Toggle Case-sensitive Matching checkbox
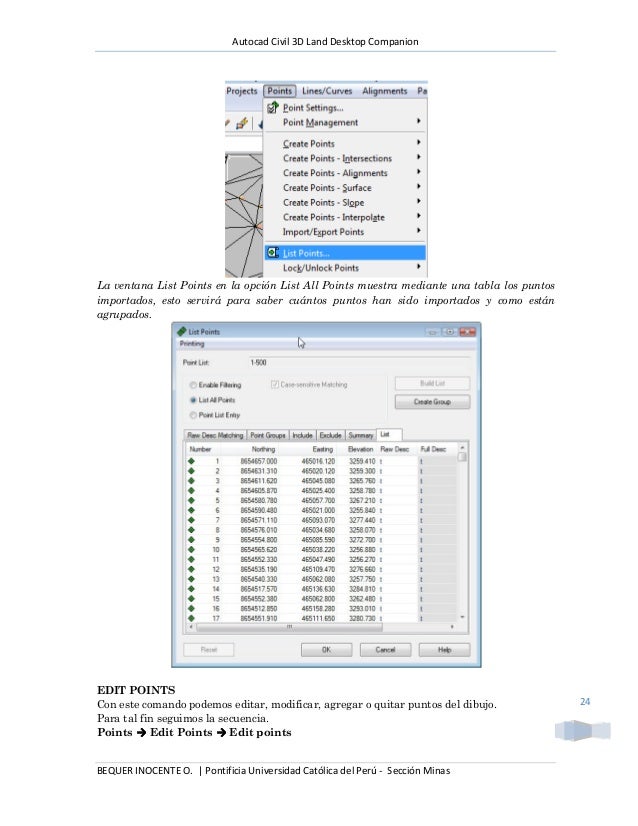638x826 pixels. [x=274, y=385]
